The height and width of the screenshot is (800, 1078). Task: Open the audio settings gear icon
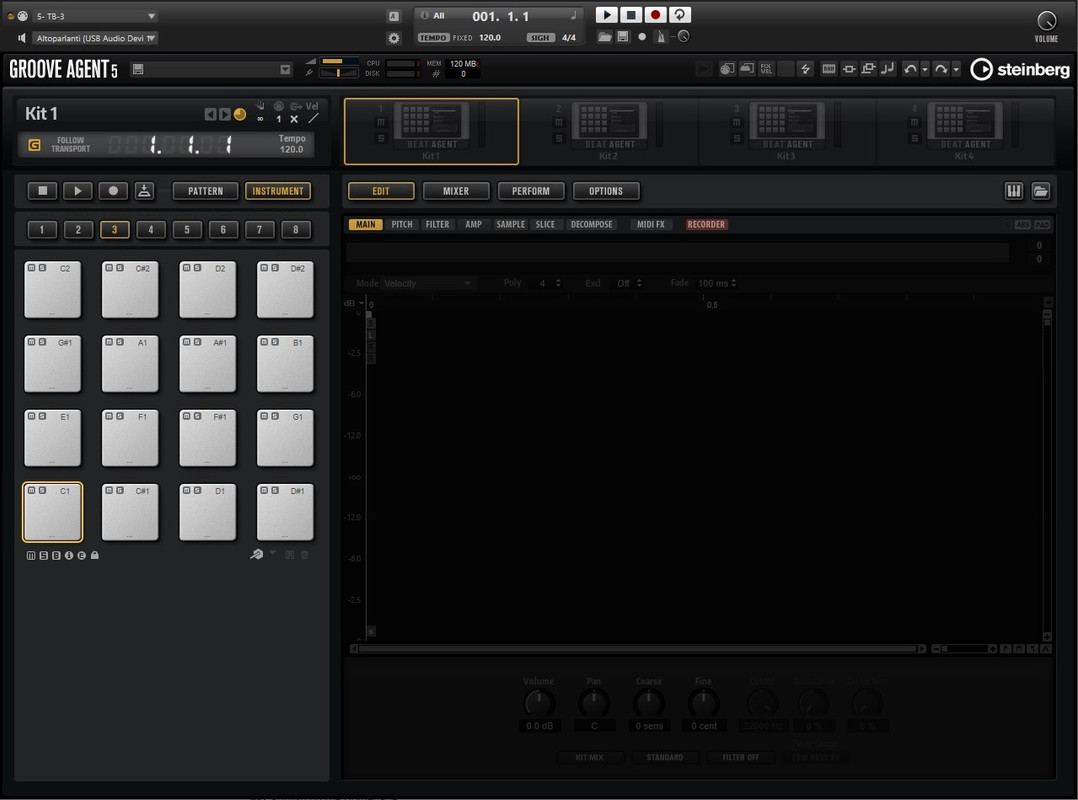pos(393,38)
